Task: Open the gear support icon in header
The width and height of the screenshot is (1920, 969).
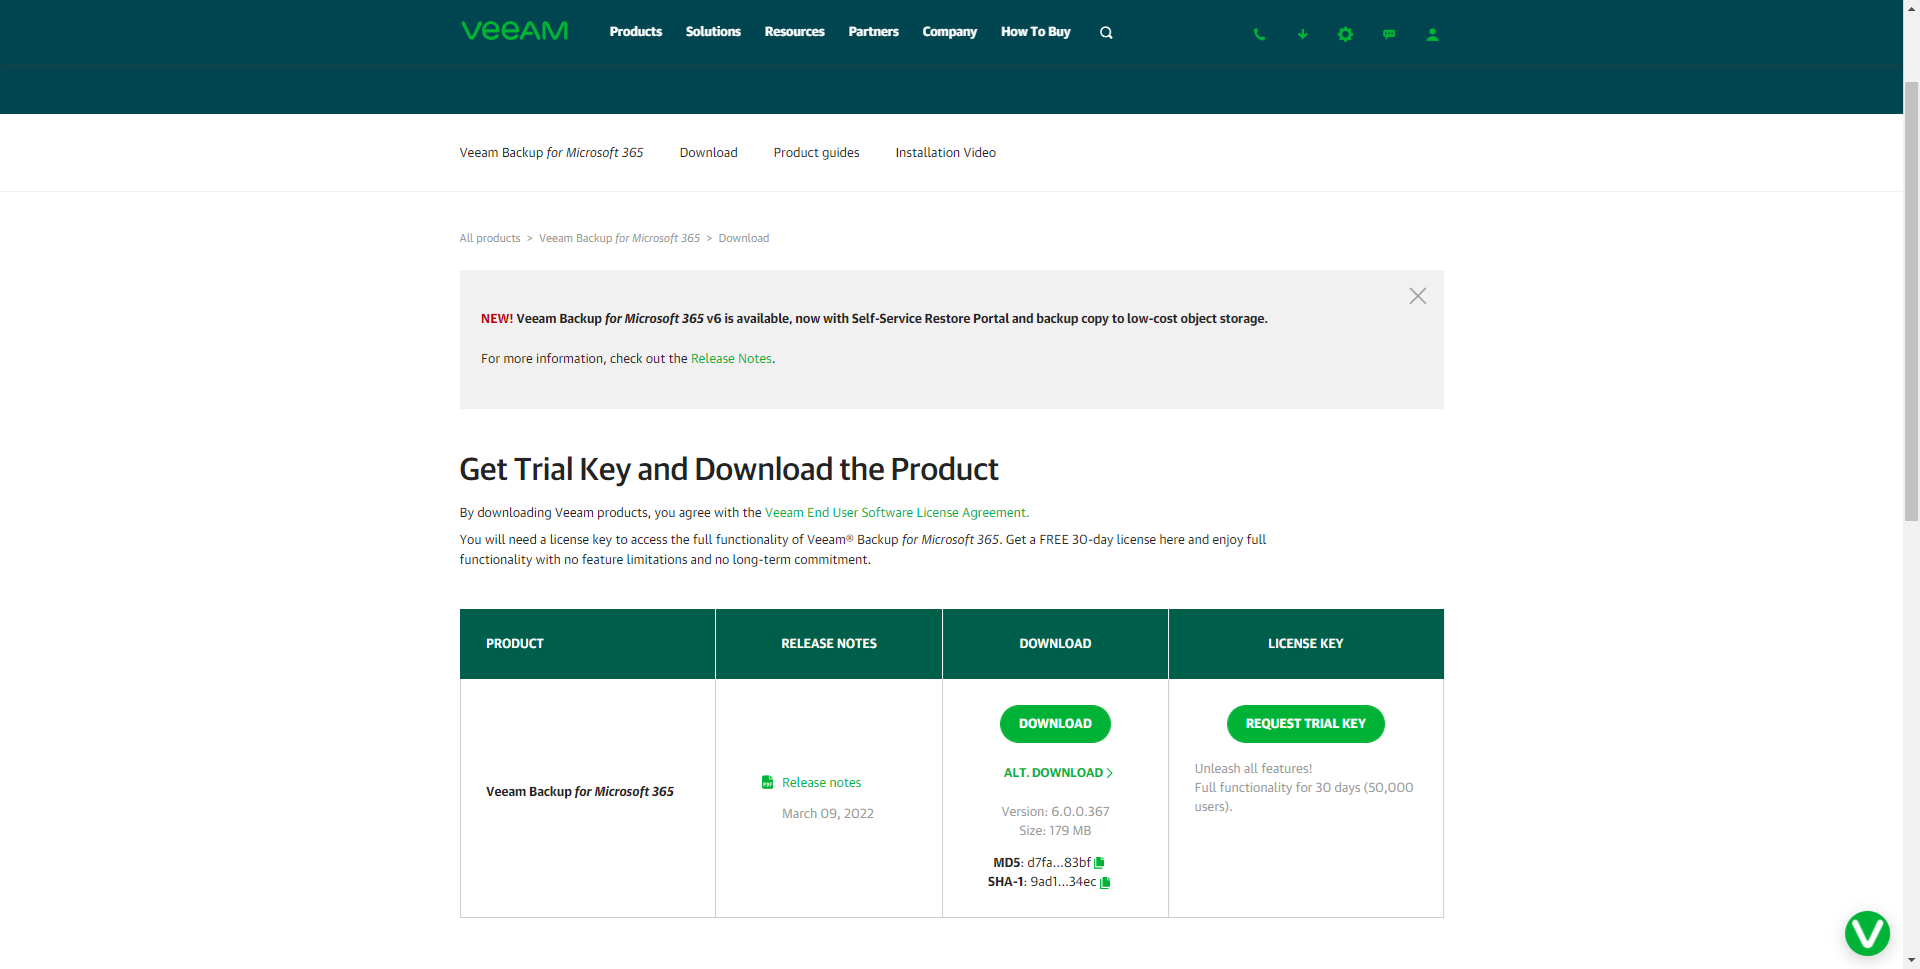Action: point(1345,34)
